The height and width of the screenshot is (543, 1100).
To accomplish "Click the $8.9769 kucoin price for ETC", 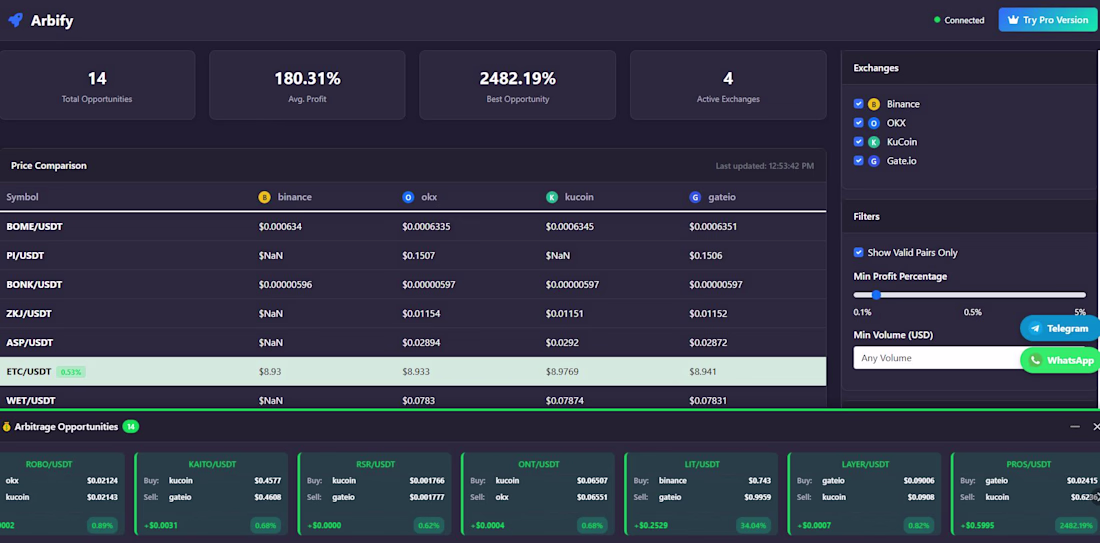I will tap(562, 372).
